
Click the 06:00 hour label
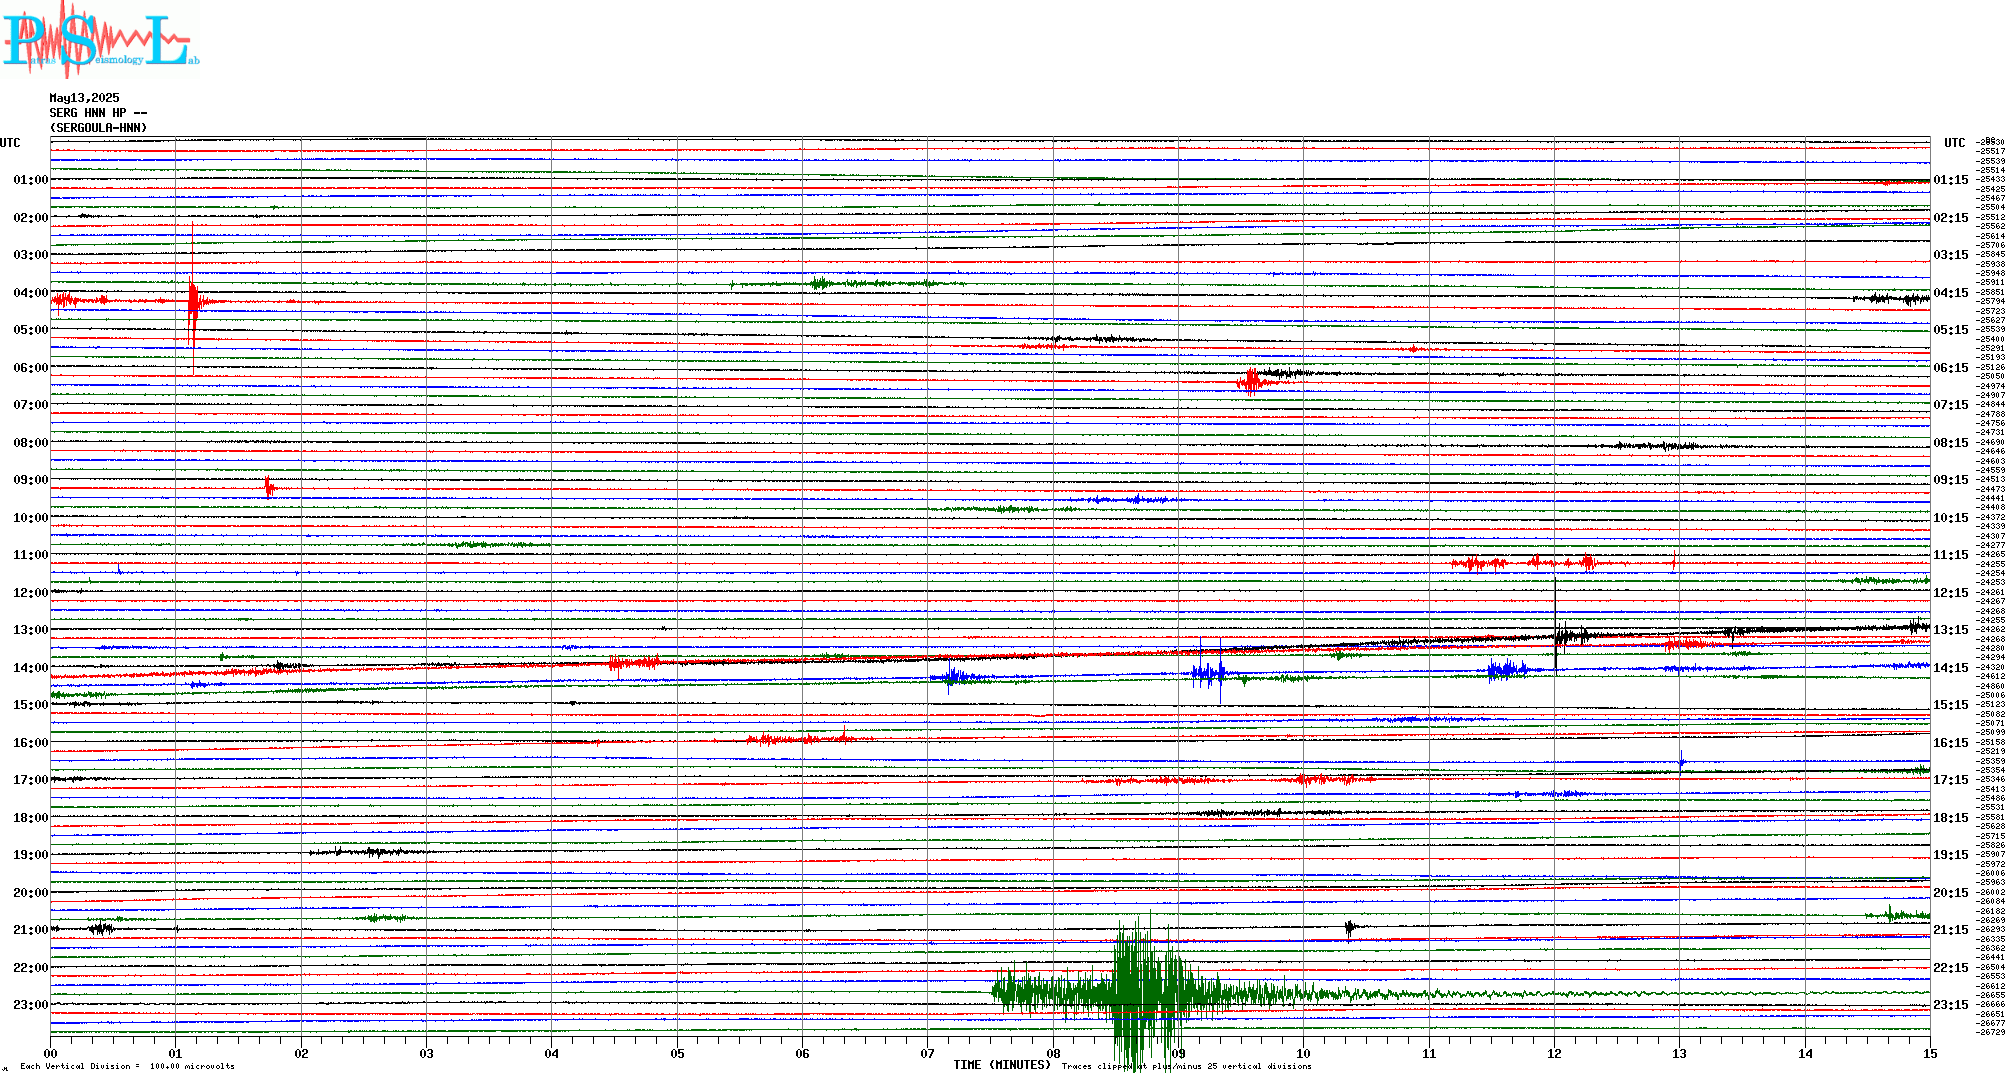(x=31, y=368)
